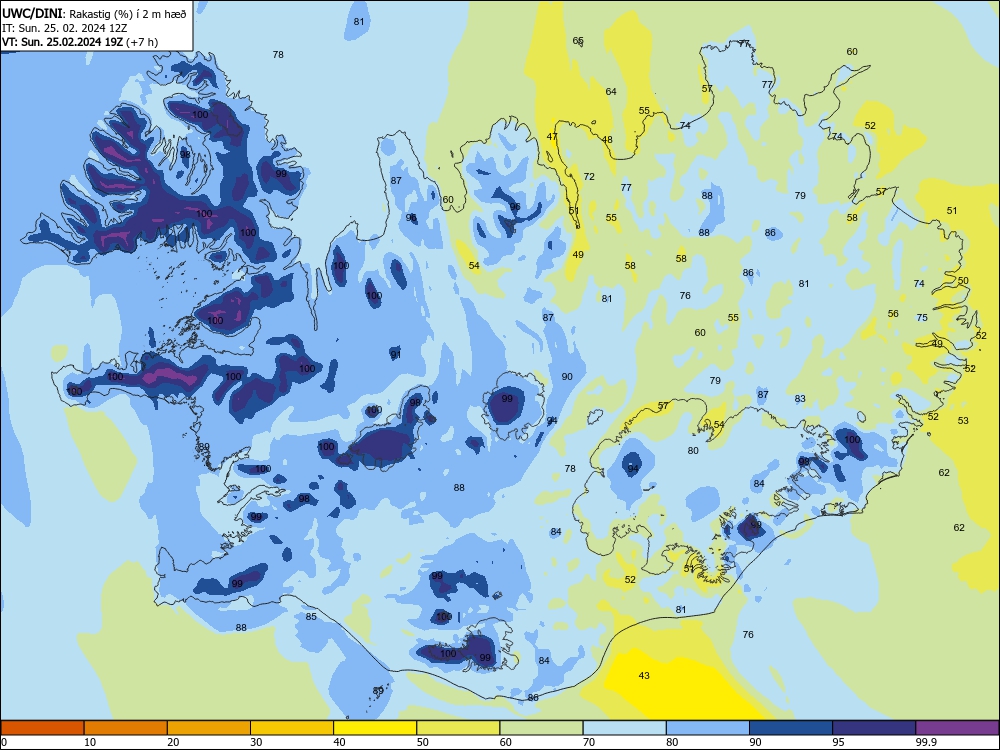
Task: Click the legend label 40
Action: [x=339, y=742]
